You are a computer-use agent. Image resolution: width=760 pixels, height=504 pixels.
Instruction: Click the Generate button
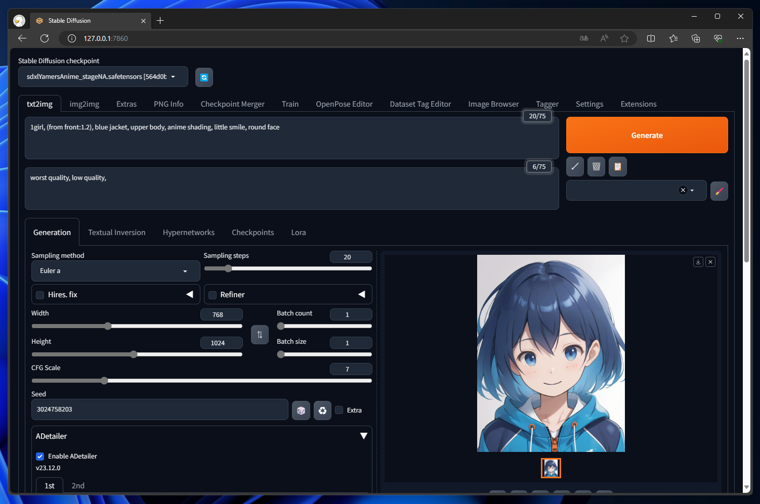(x=647, y=135)
